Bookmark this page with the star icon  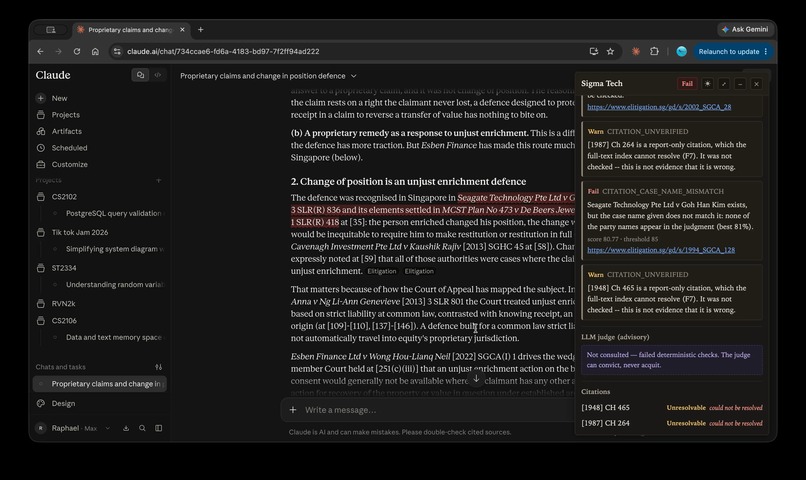point(610,51)
